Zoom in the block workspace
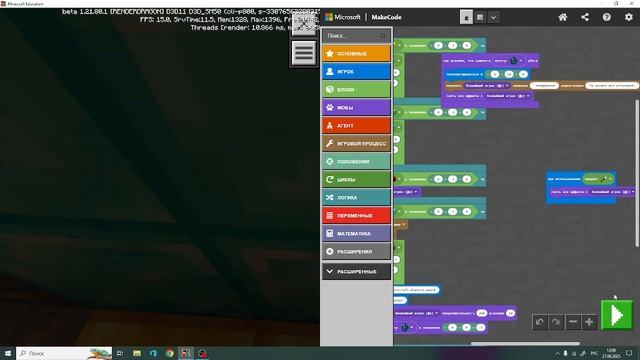The width and height of the screenshot is (640, 360). coord(589,322)
